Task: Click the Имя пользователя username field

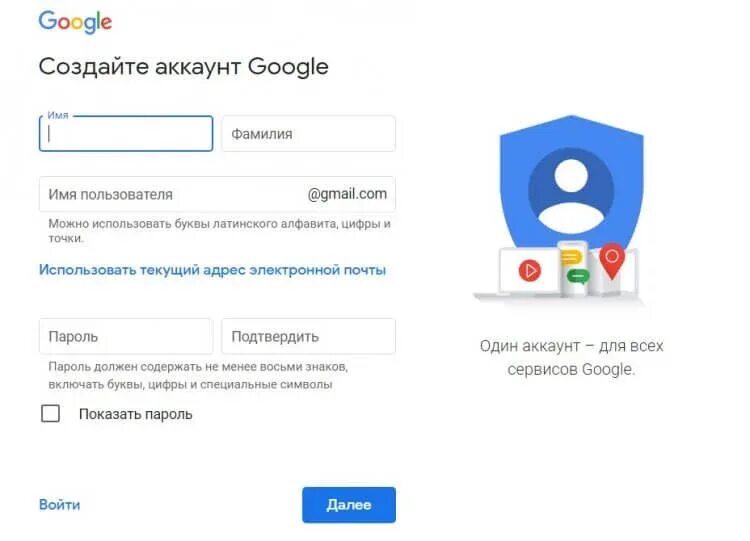Action: (x=217, y=194)
